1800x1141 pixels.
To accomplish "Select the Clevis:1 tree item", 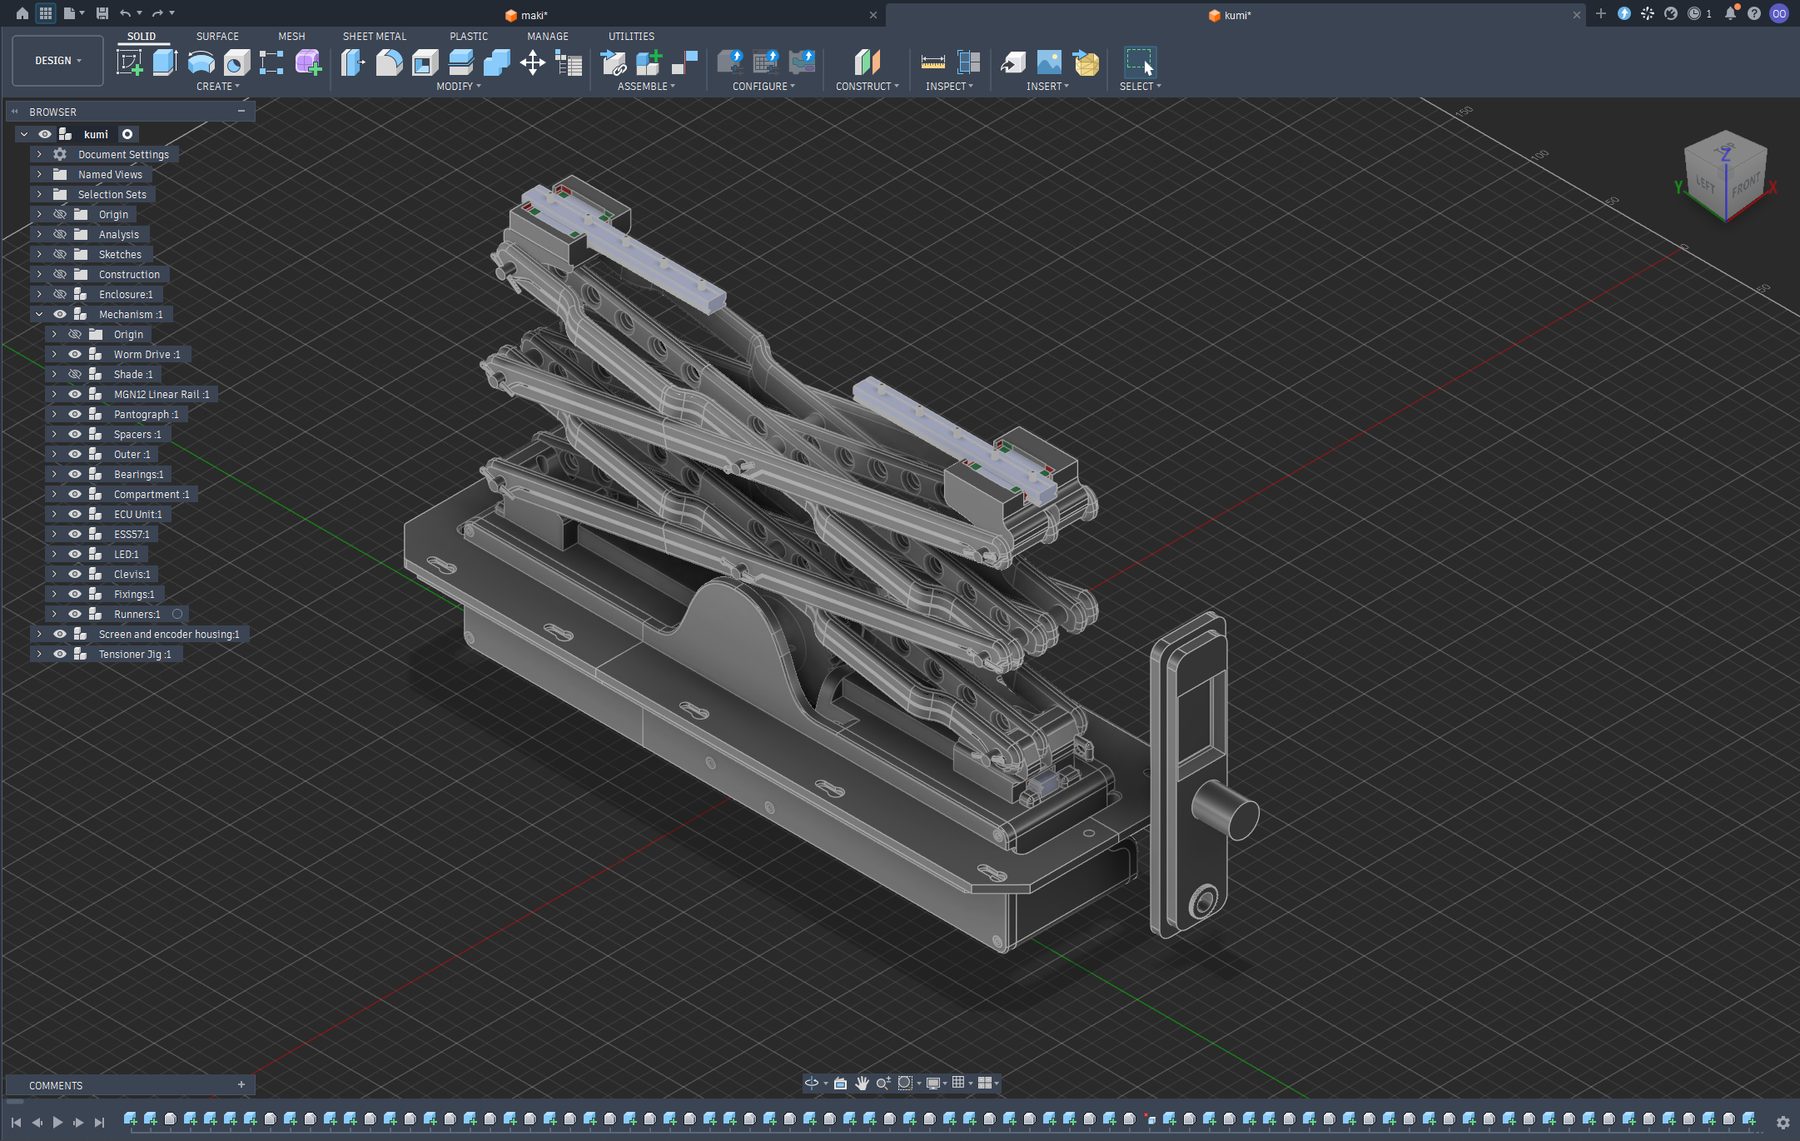I will pyautogui.click(x=132, y=574).
